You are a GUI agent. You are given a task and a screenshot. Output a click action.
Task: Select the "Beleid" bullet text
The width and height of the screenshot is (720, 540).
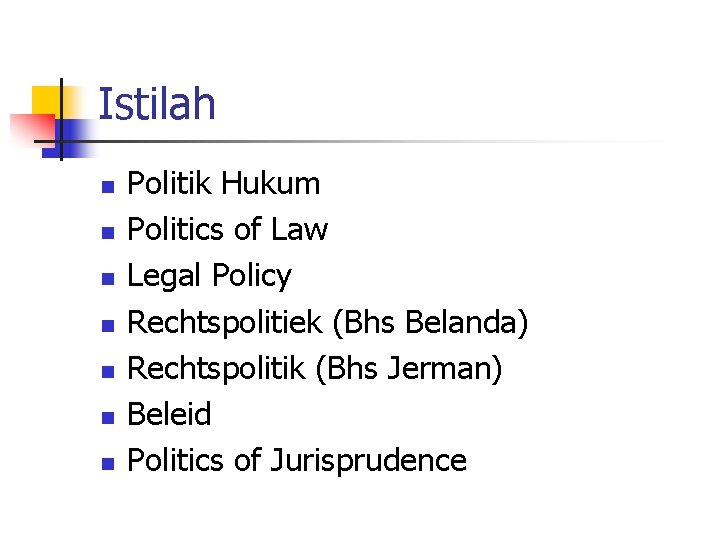point(169,414)
